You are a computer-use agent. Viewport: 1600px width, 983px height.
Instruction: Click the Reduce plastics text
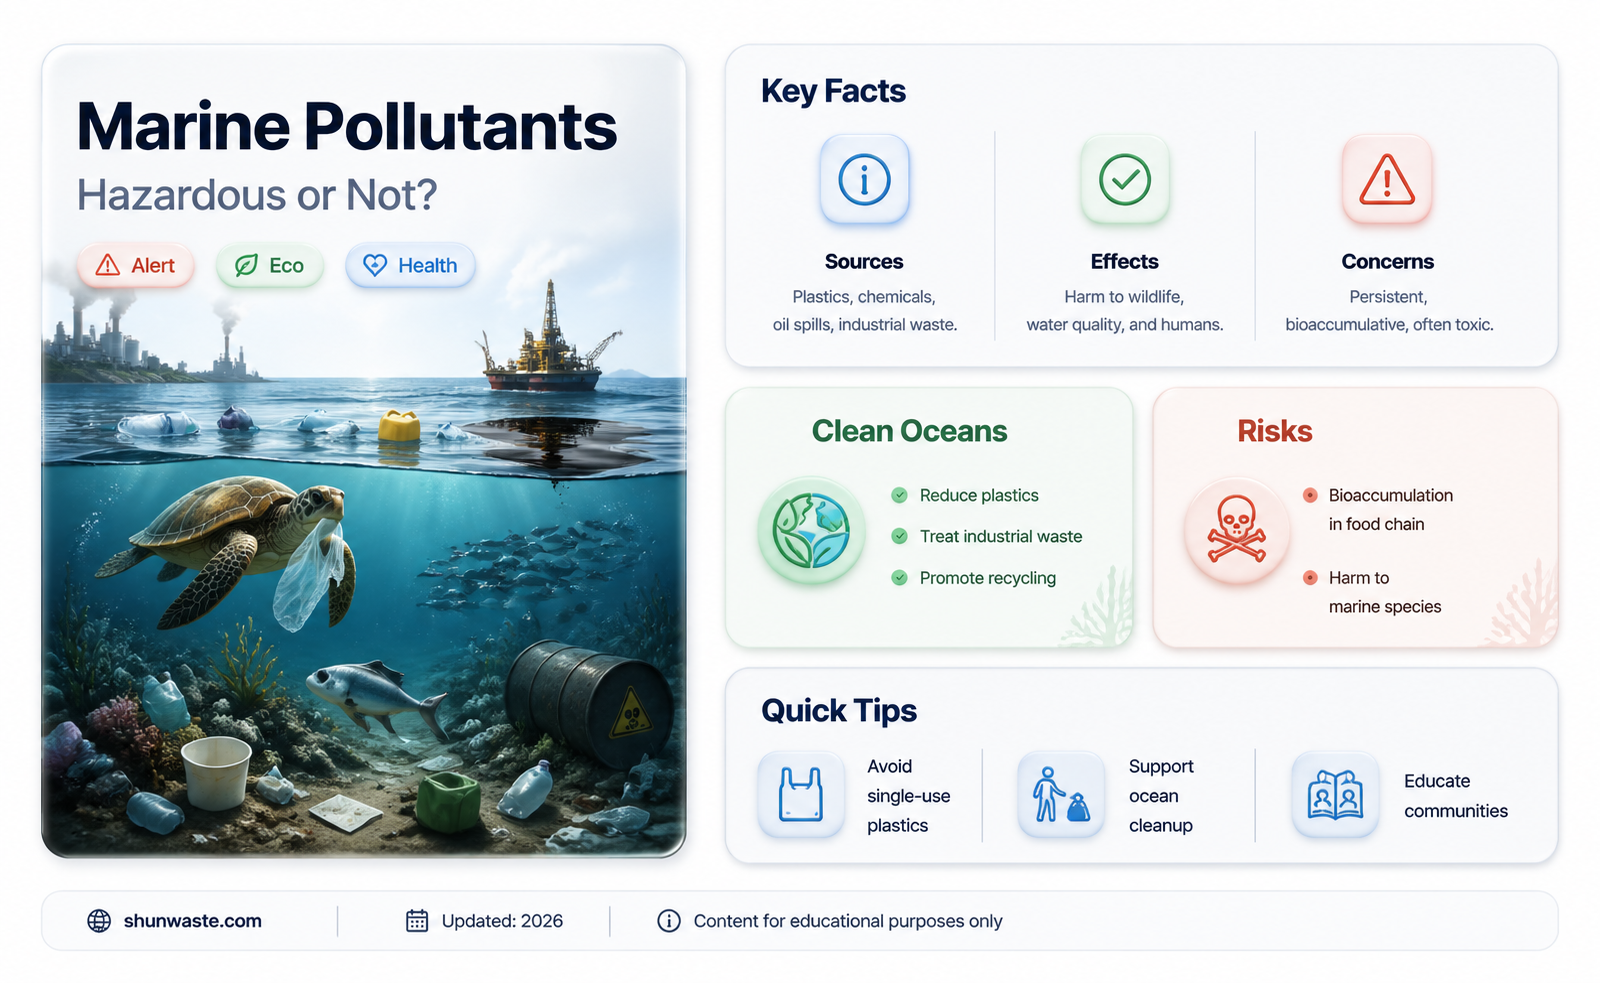pos(979,495)
